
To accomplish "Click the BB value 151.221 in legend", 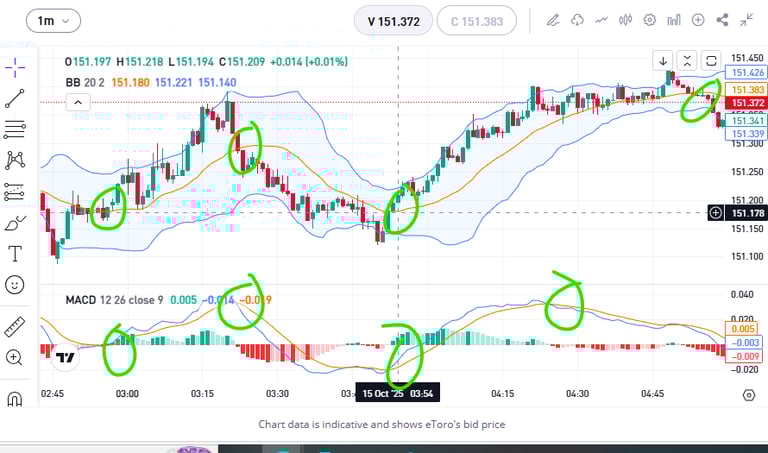I will coord(173,82).
